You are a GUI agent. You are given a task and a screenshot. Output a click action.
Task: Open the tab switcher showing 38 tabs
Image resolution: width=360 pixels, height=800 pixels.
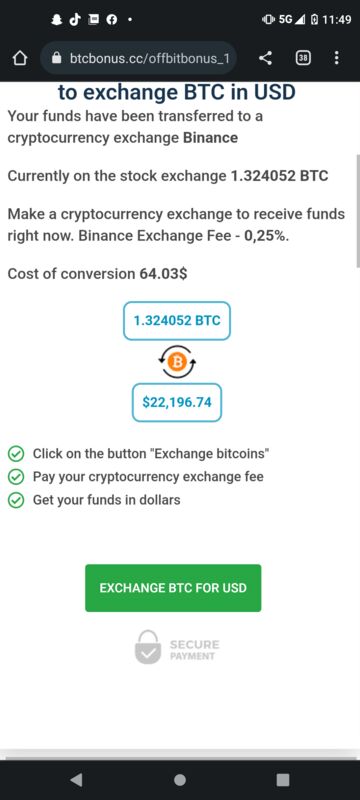tap(303, 59)
